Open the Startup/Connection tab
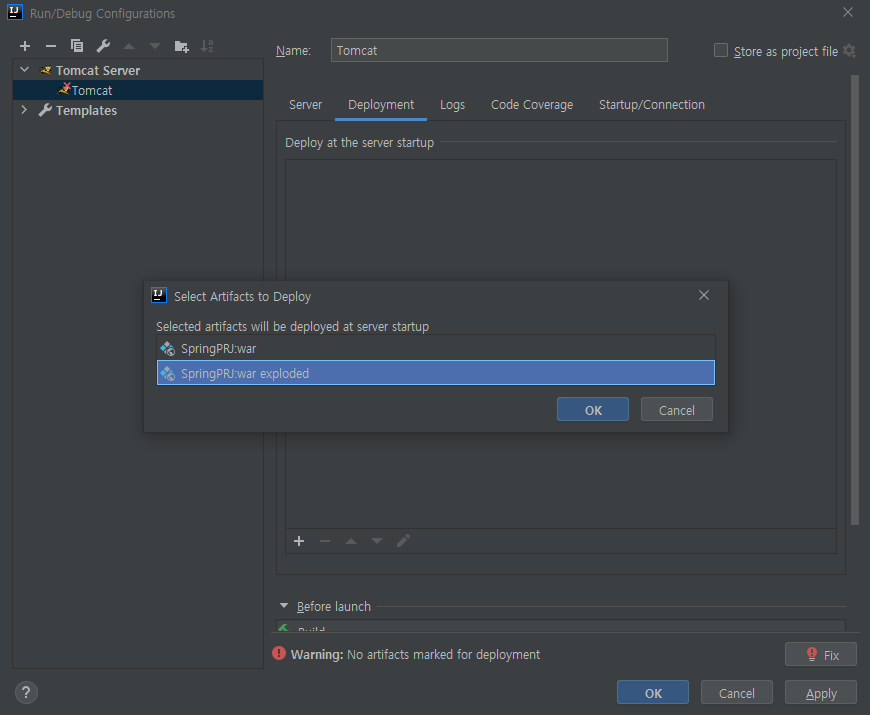This screenshot has height=715, width=870. 651,104
